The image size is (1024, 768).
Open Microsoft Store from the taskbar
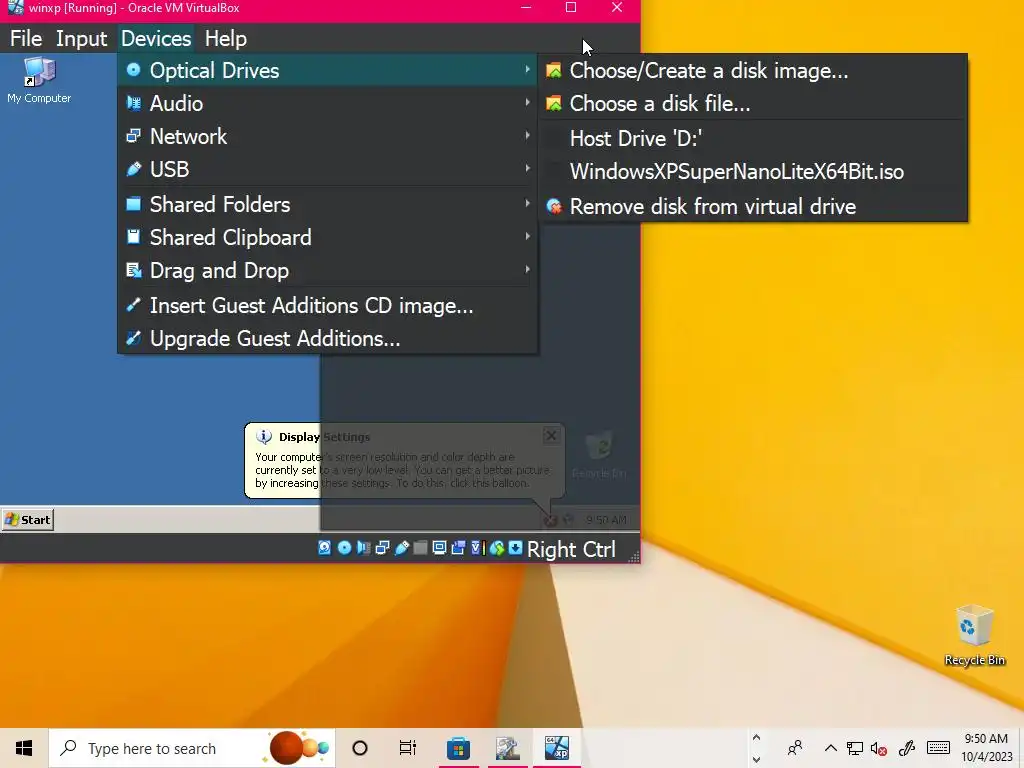(x=458, y=748)
